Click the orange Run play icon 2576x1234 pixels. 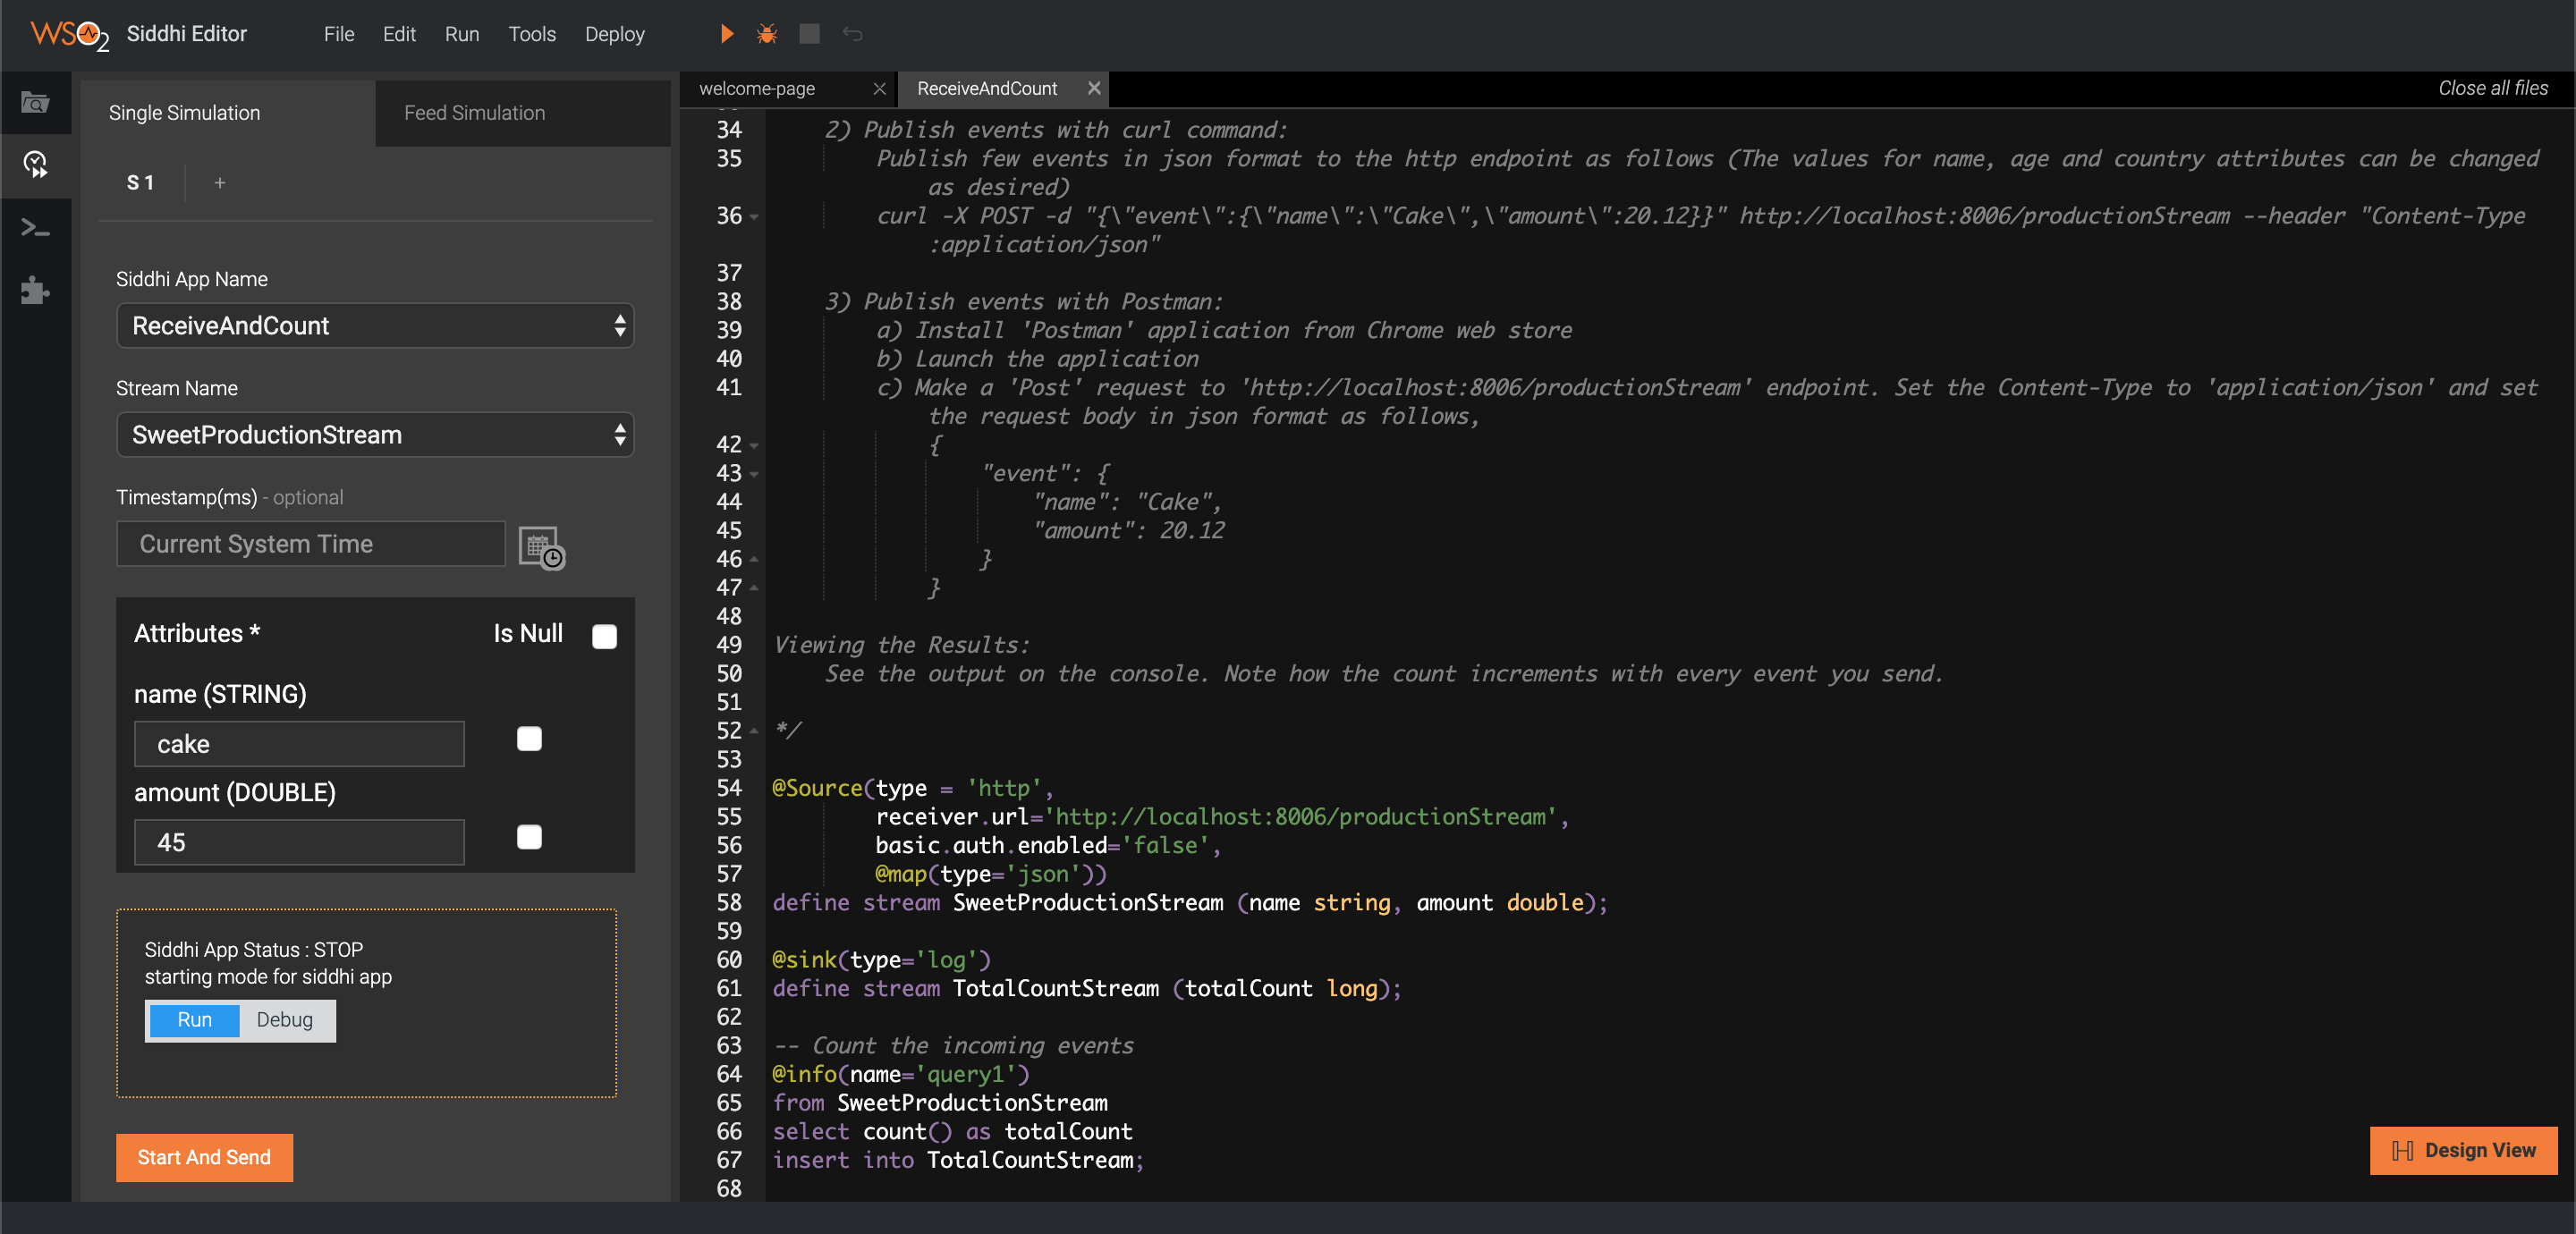(727, 34)
